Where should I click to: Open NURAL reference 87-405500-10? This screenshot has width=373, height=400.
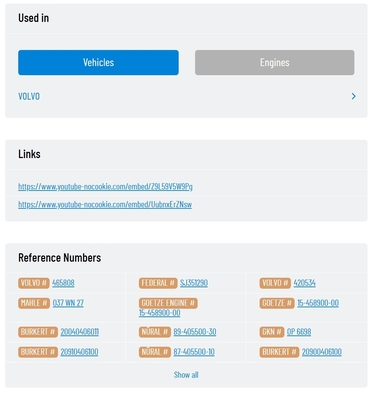[x=194, y=352]
